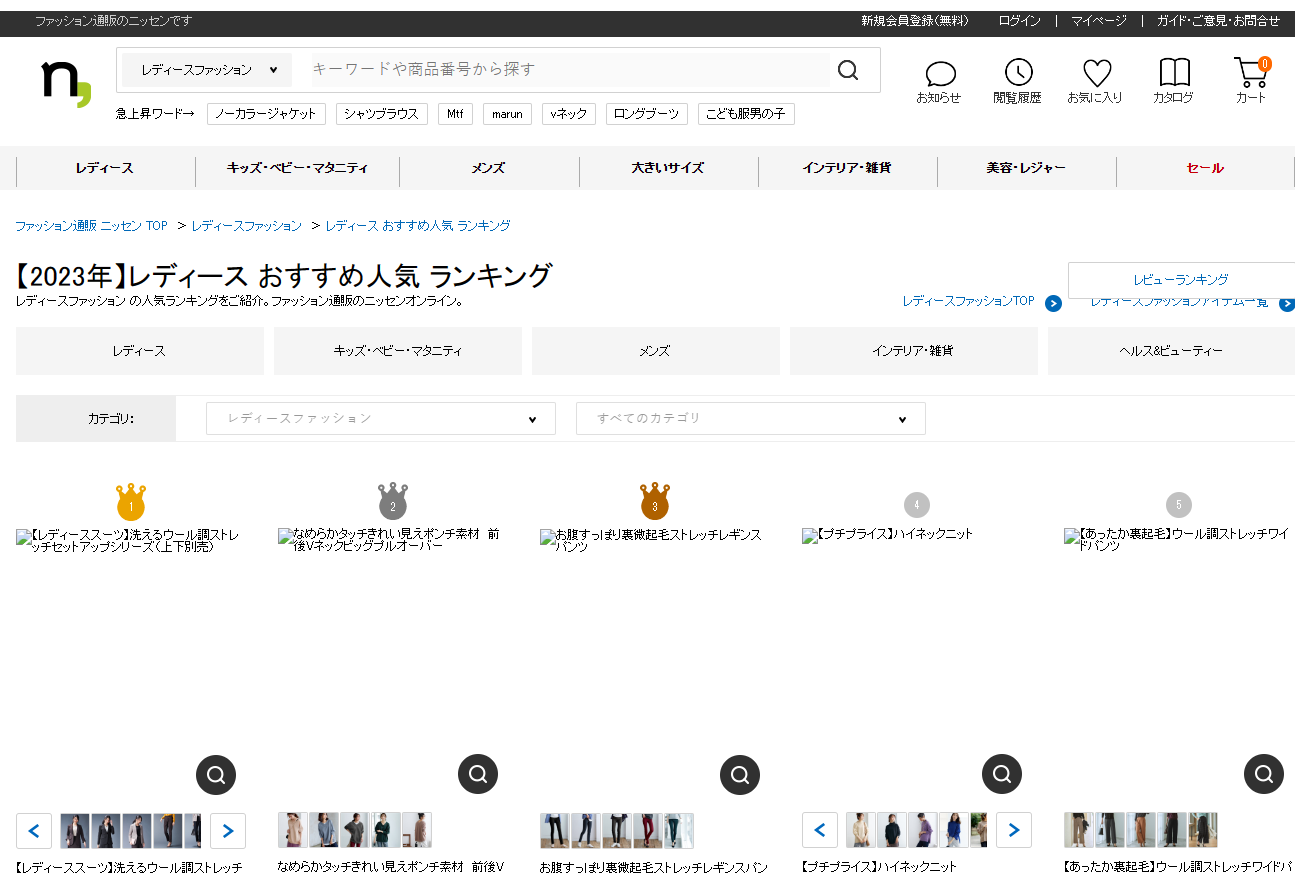This screenshot has width=1295, height=874.
Task: Show next color thumbnails for the wool-like stretch suit (洗えるウール調ストレッチ)
Action: coord(228,830)
